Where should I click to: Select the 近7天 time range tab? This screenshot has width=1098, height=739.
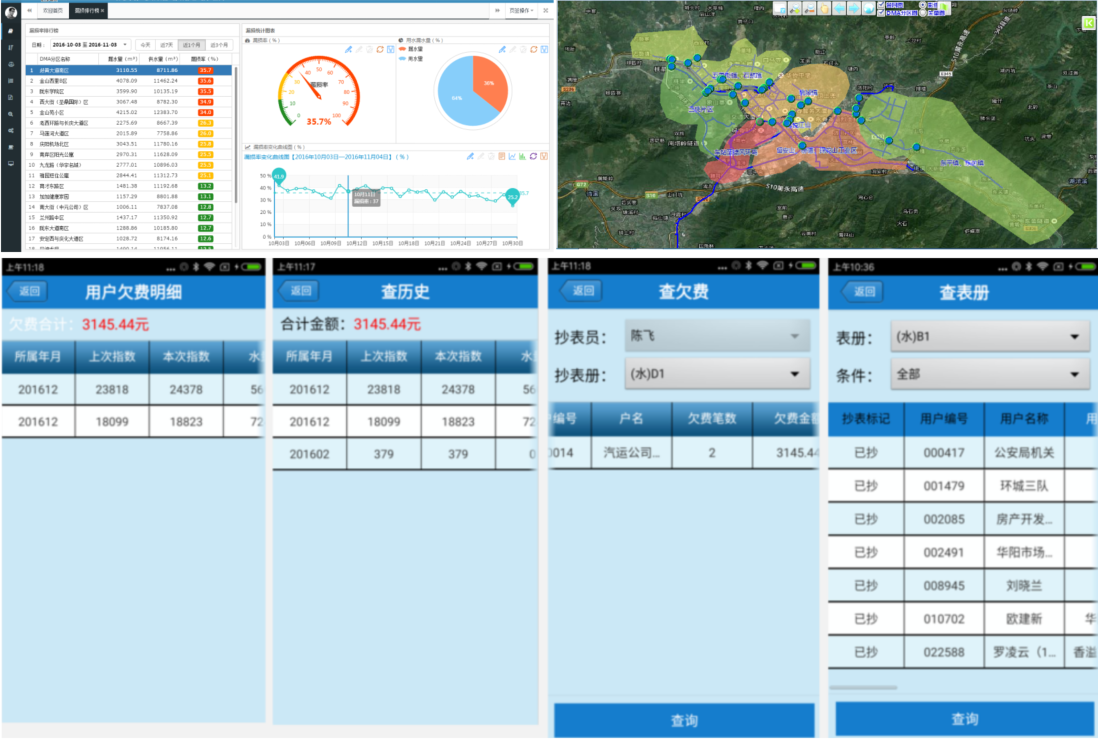pyautogui.click(x=167, y=45)
